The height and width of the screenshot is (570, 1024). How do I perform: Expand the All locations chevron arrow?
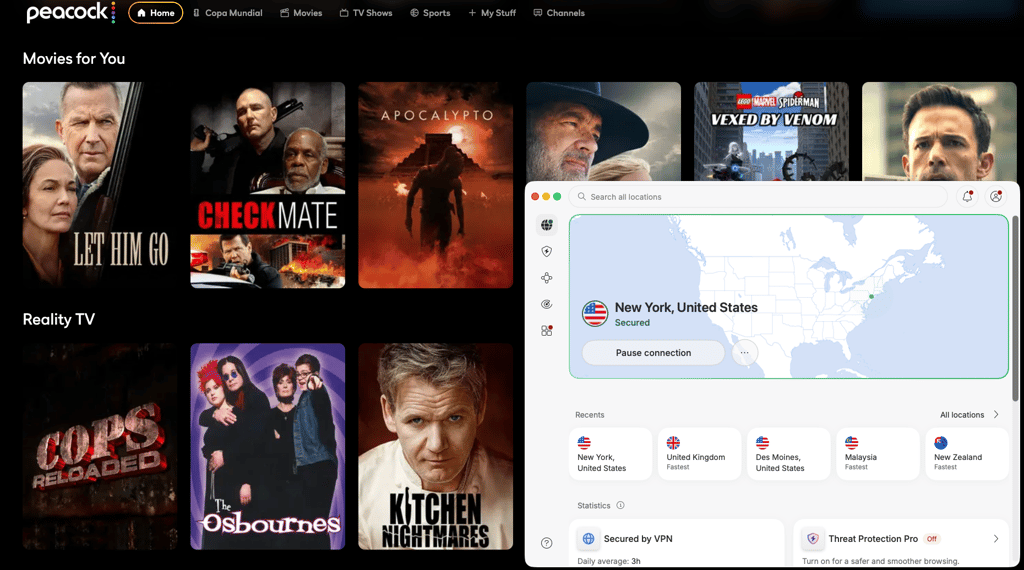(x=996, y=415)
